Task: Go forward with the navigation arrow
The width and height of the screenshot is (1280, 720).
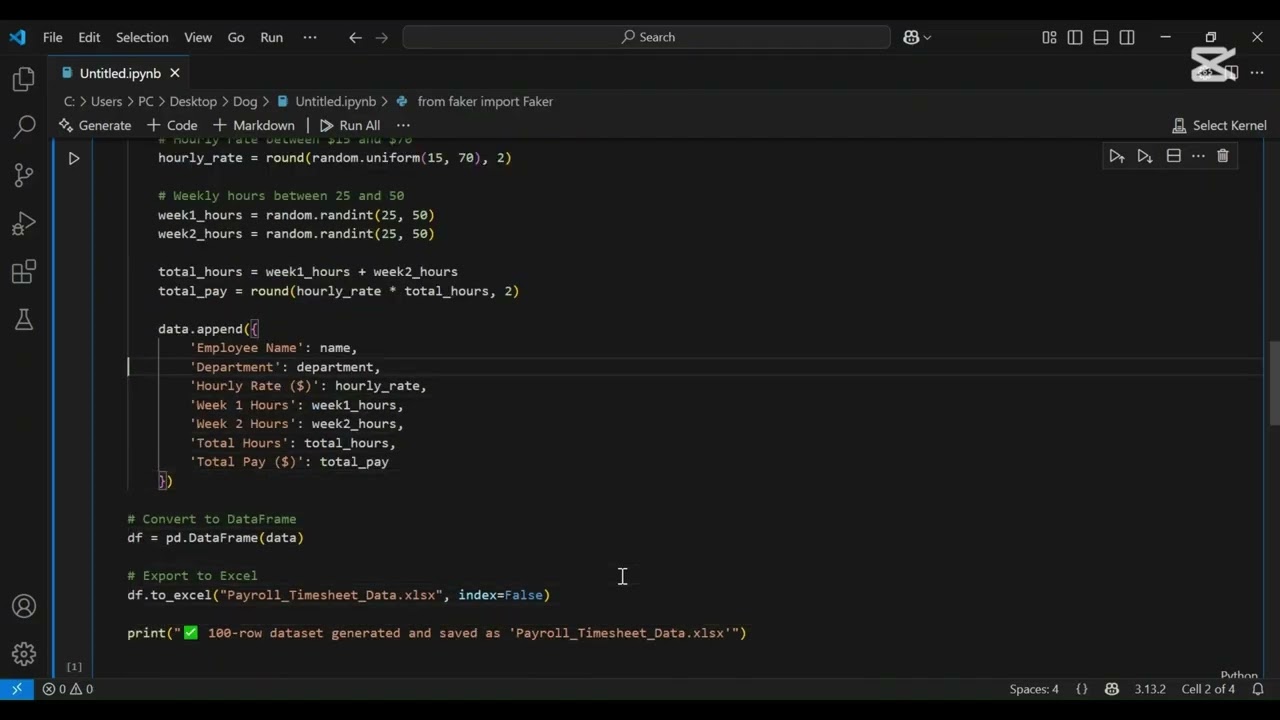Action: 381,37
